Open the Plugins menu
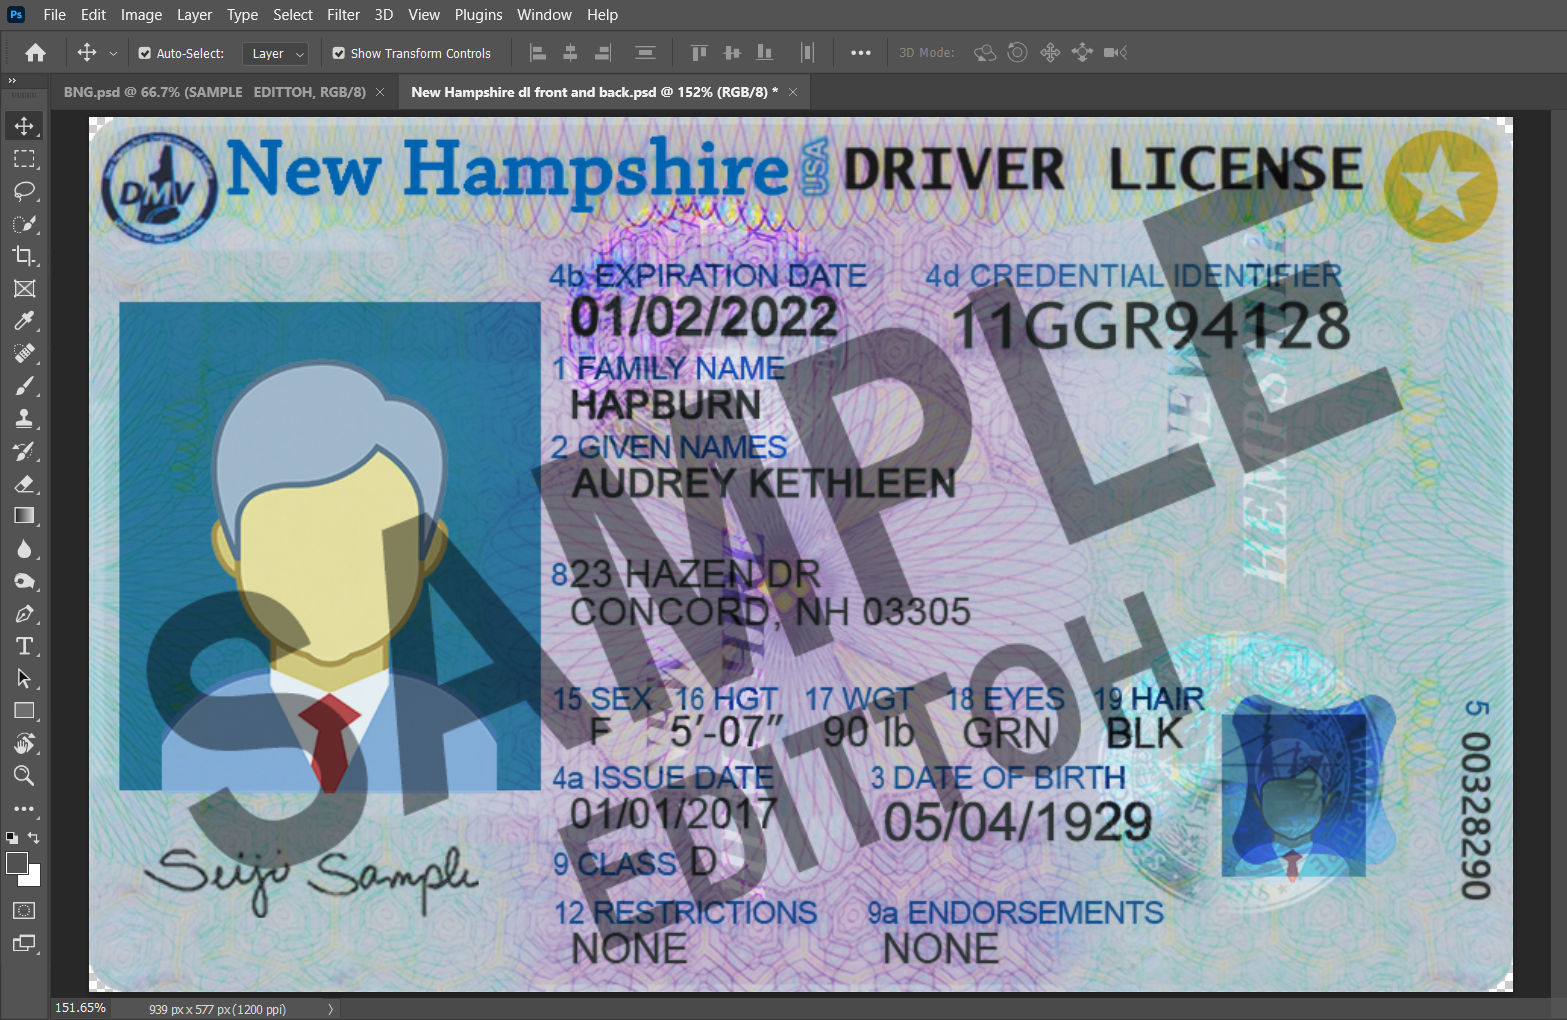Screen dimensions: 1567x1020 (x=478, y=15)
